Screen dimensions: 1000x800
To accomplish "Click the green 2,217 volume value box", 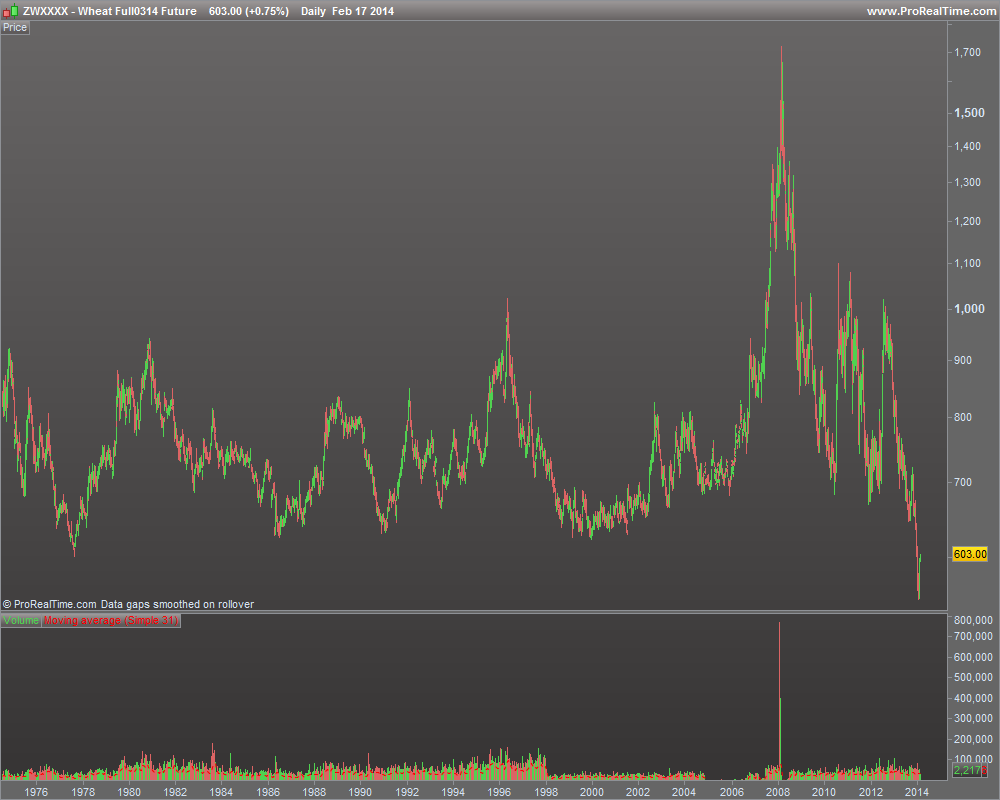I will click(x=967, y=771).
